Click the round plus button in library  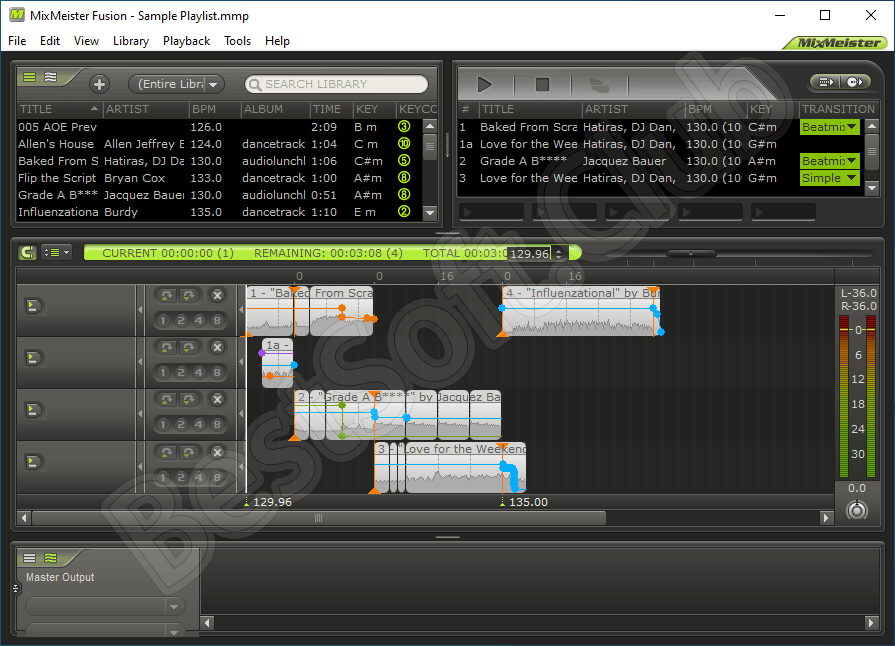point(99,84)
